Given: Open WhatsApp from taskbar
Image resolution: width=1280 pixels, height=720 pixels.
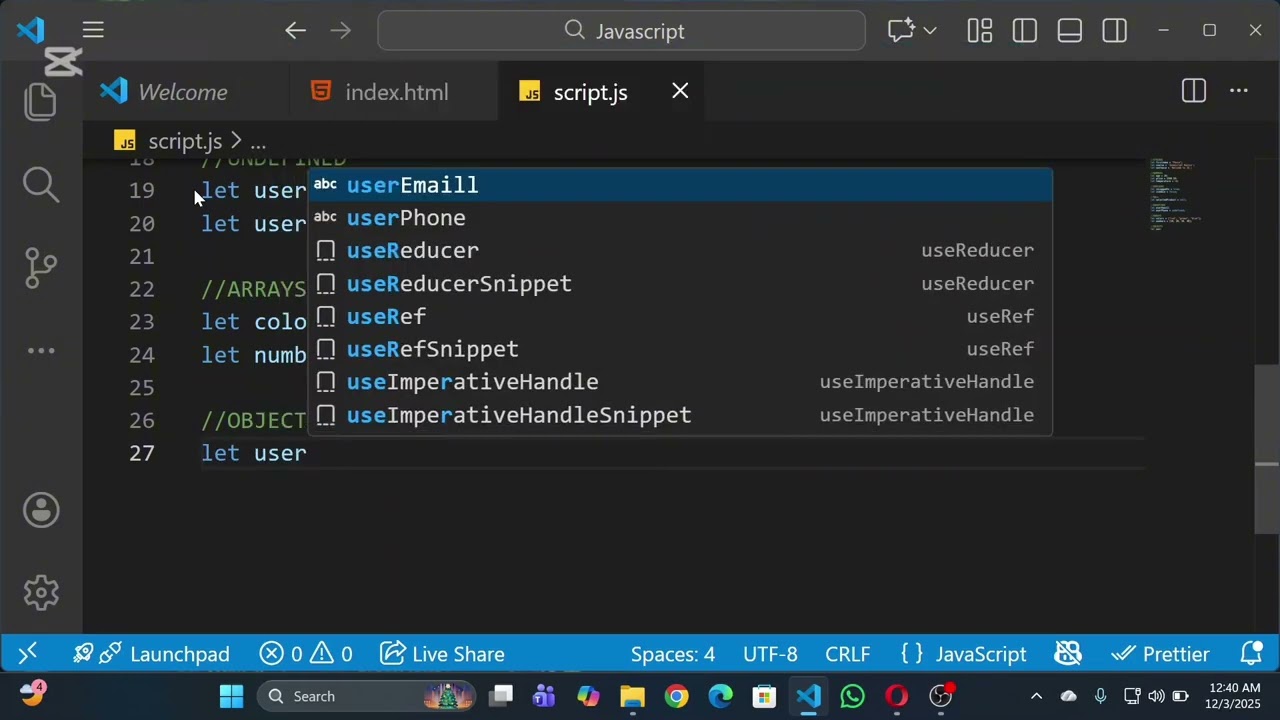Looking at the screenshot, I should (852, 696).
